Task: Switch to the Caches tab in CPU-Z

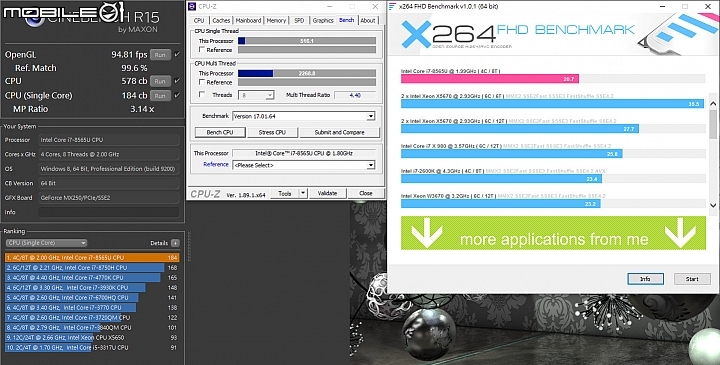Action: tap(221, 21)
